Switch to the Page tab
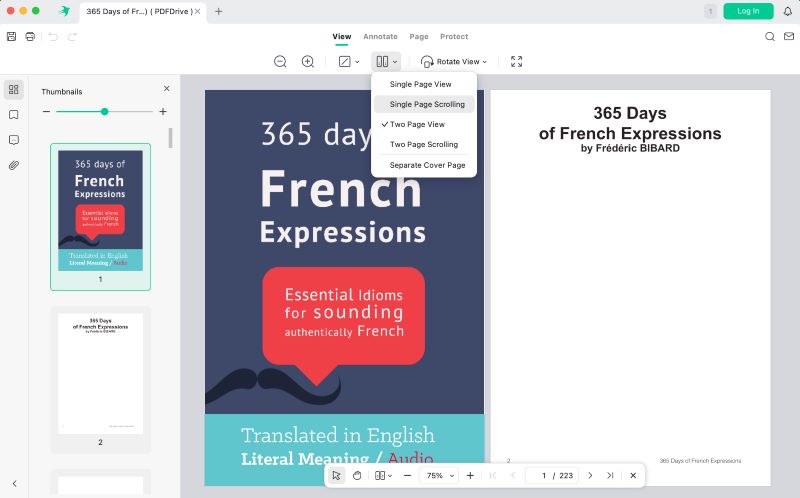Viewport: 800px width, 498px height. tap(419, 36)
